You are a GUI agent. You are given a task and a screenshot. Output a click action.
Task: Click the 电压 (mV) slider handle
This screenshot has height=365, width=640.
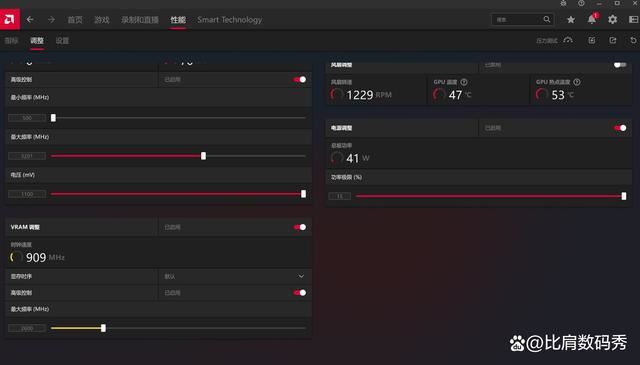point(303,194)
